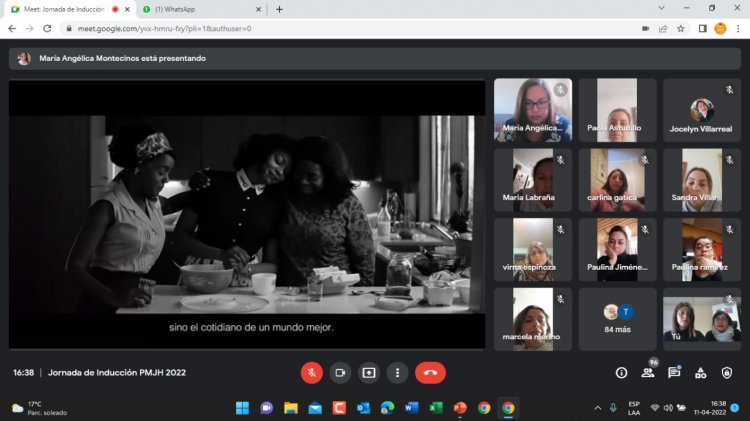Image resolution: width=750 pixels, height=421 pixels.
Task: Click the meet.google.com address bar
Action: (x=354, y=29)
